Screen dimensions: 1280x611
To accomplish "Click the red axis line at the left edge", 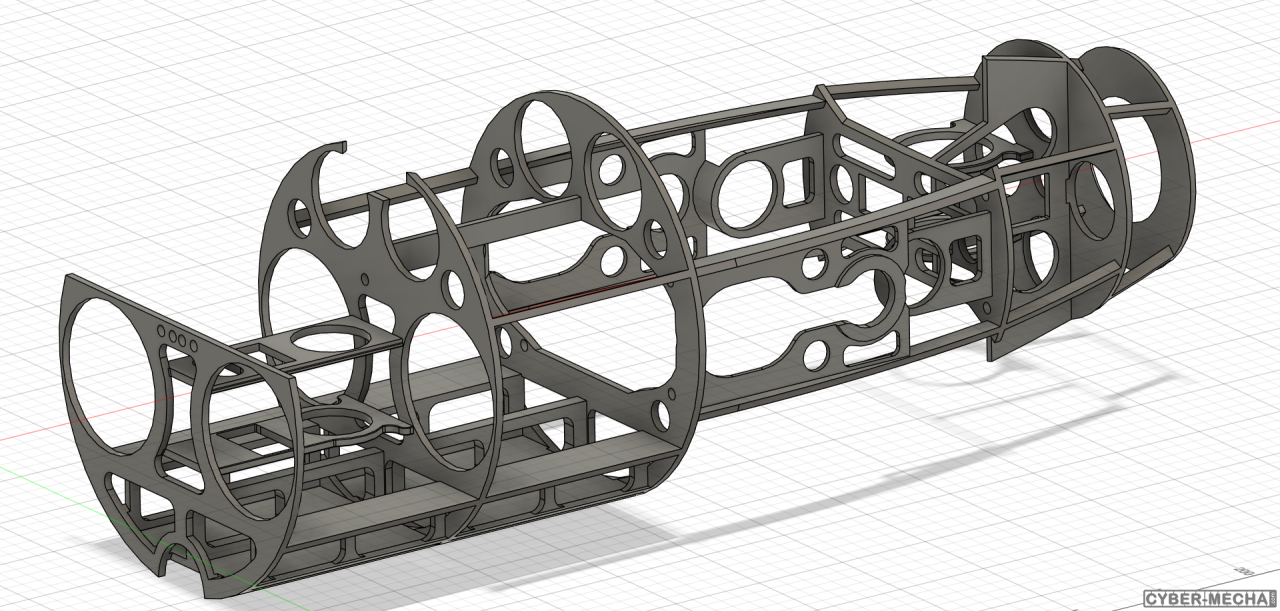I will point(20,436).
